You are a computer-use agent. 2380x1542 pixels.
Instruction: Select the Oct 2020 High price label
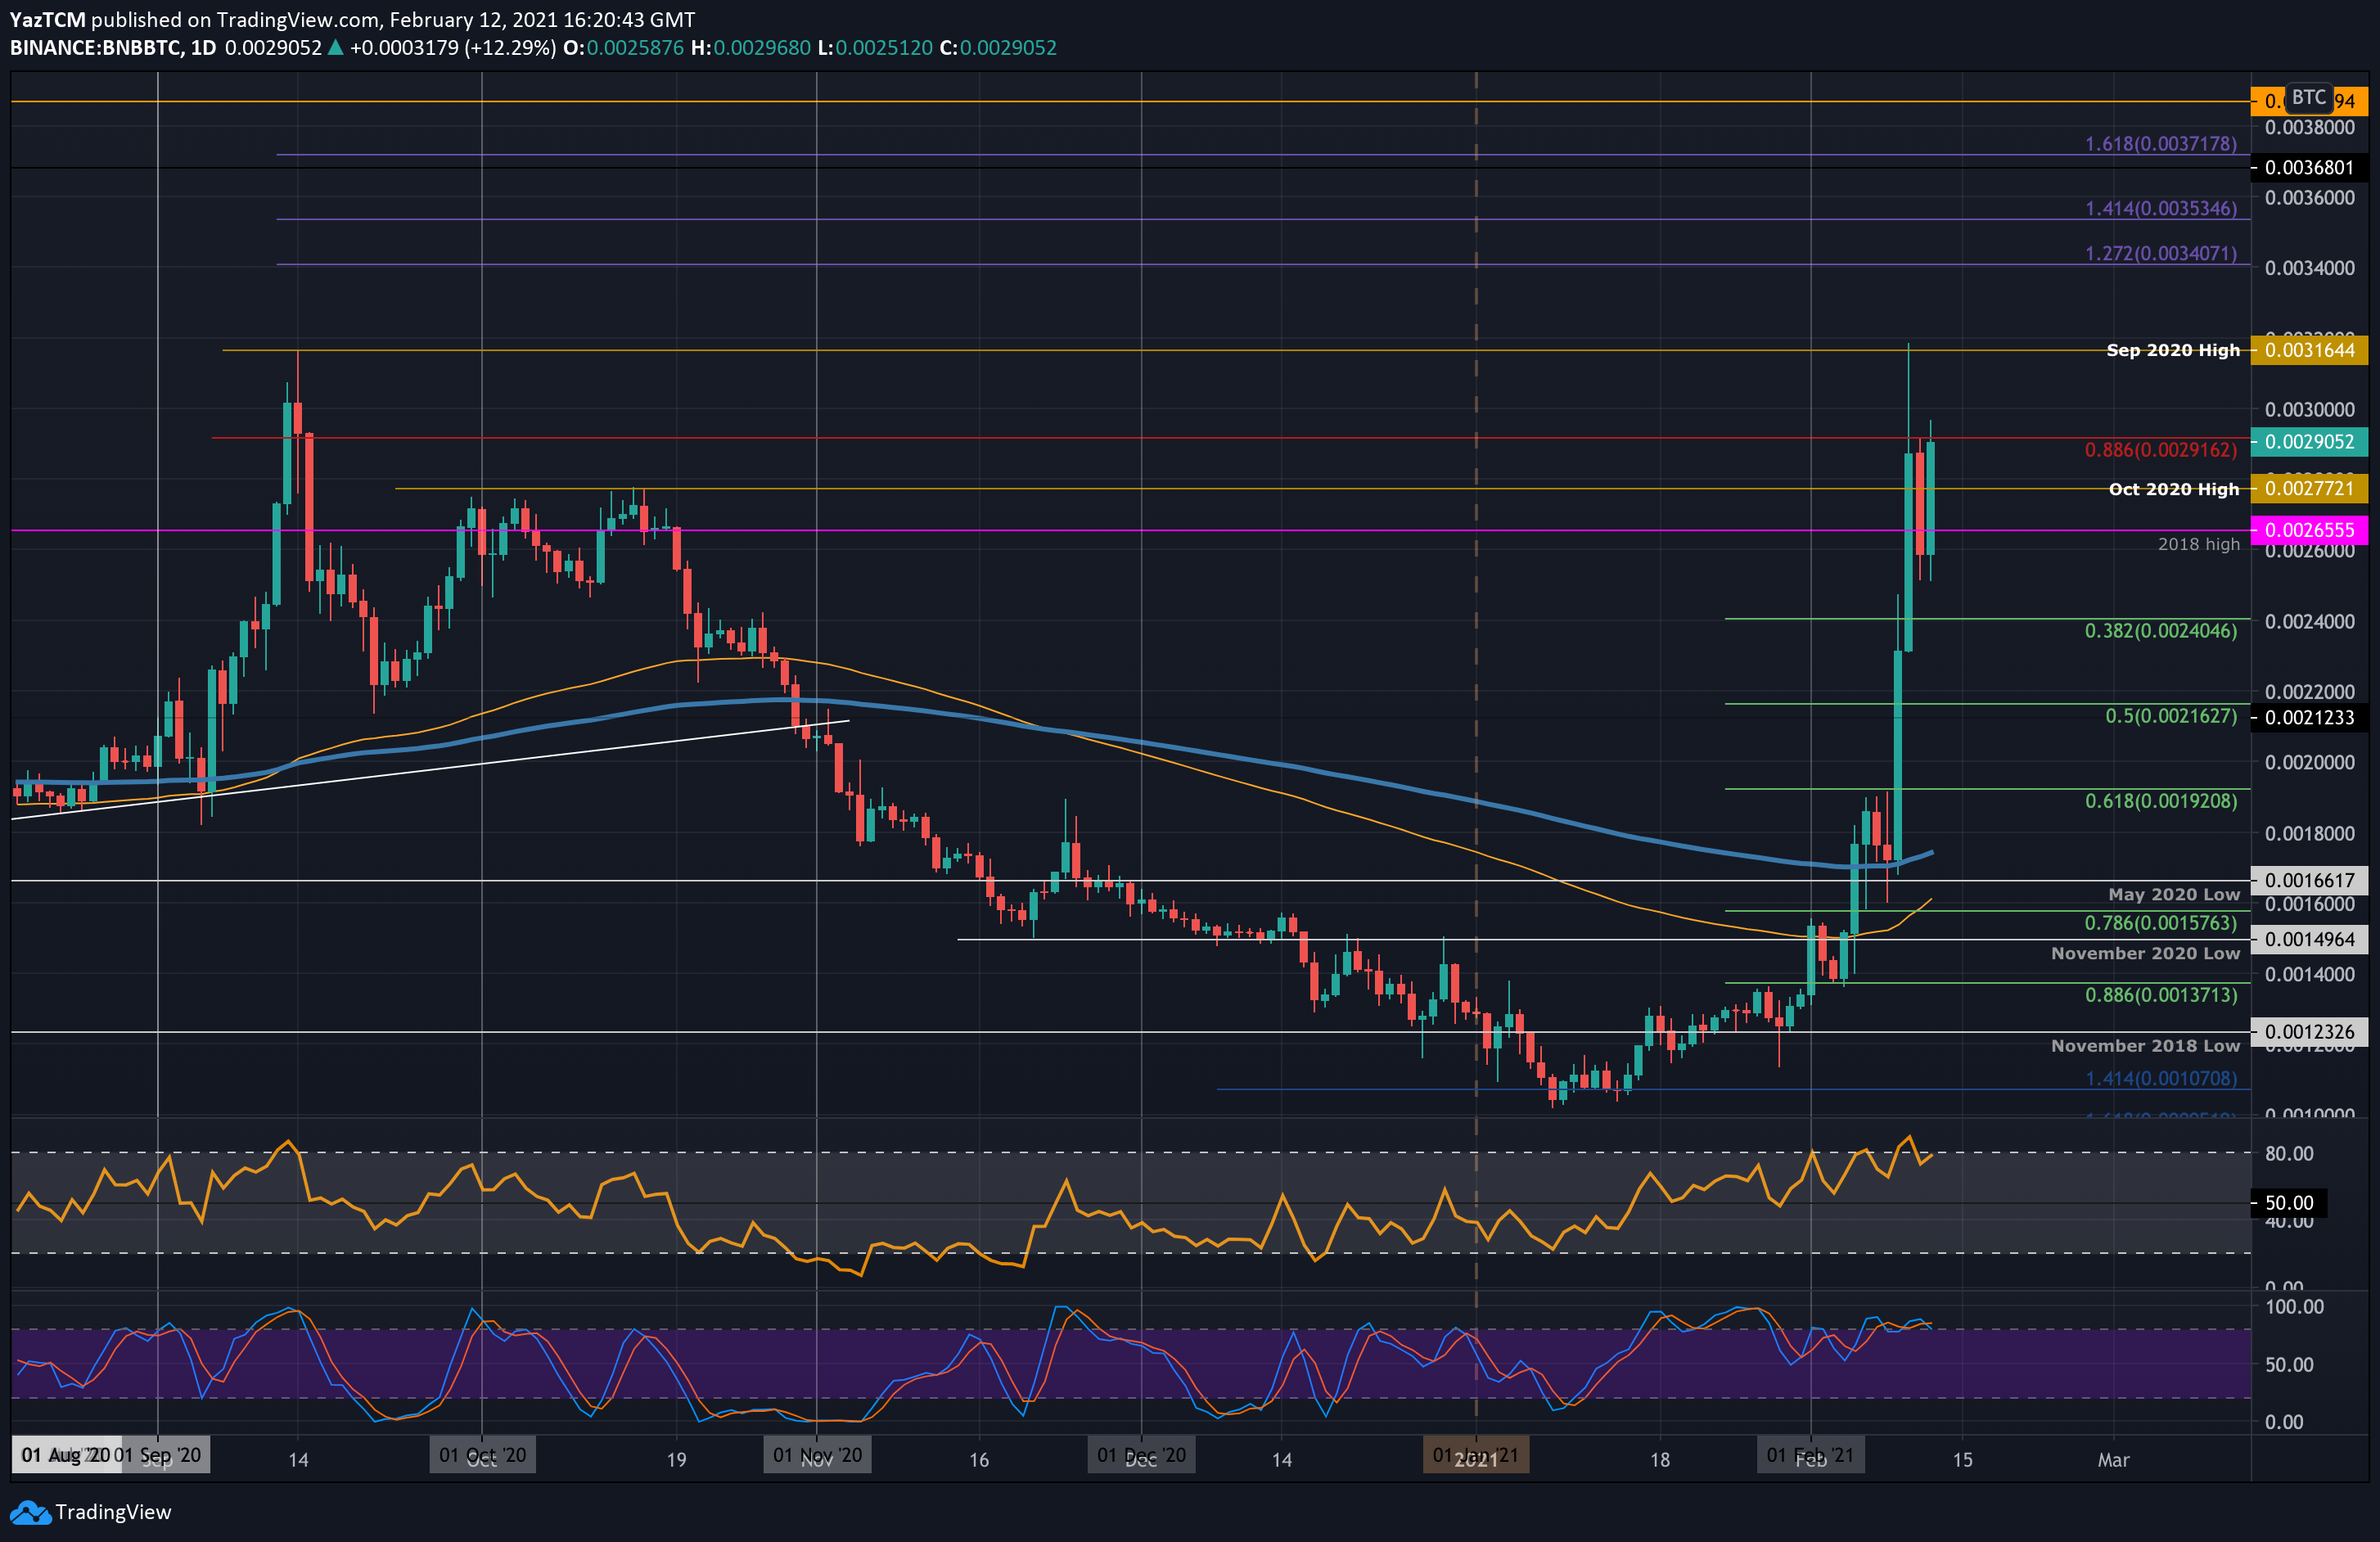2308,489
